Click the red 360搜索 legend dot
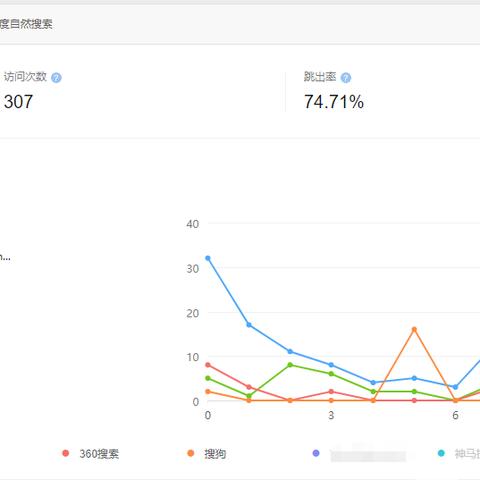 (x=66, y=453)
